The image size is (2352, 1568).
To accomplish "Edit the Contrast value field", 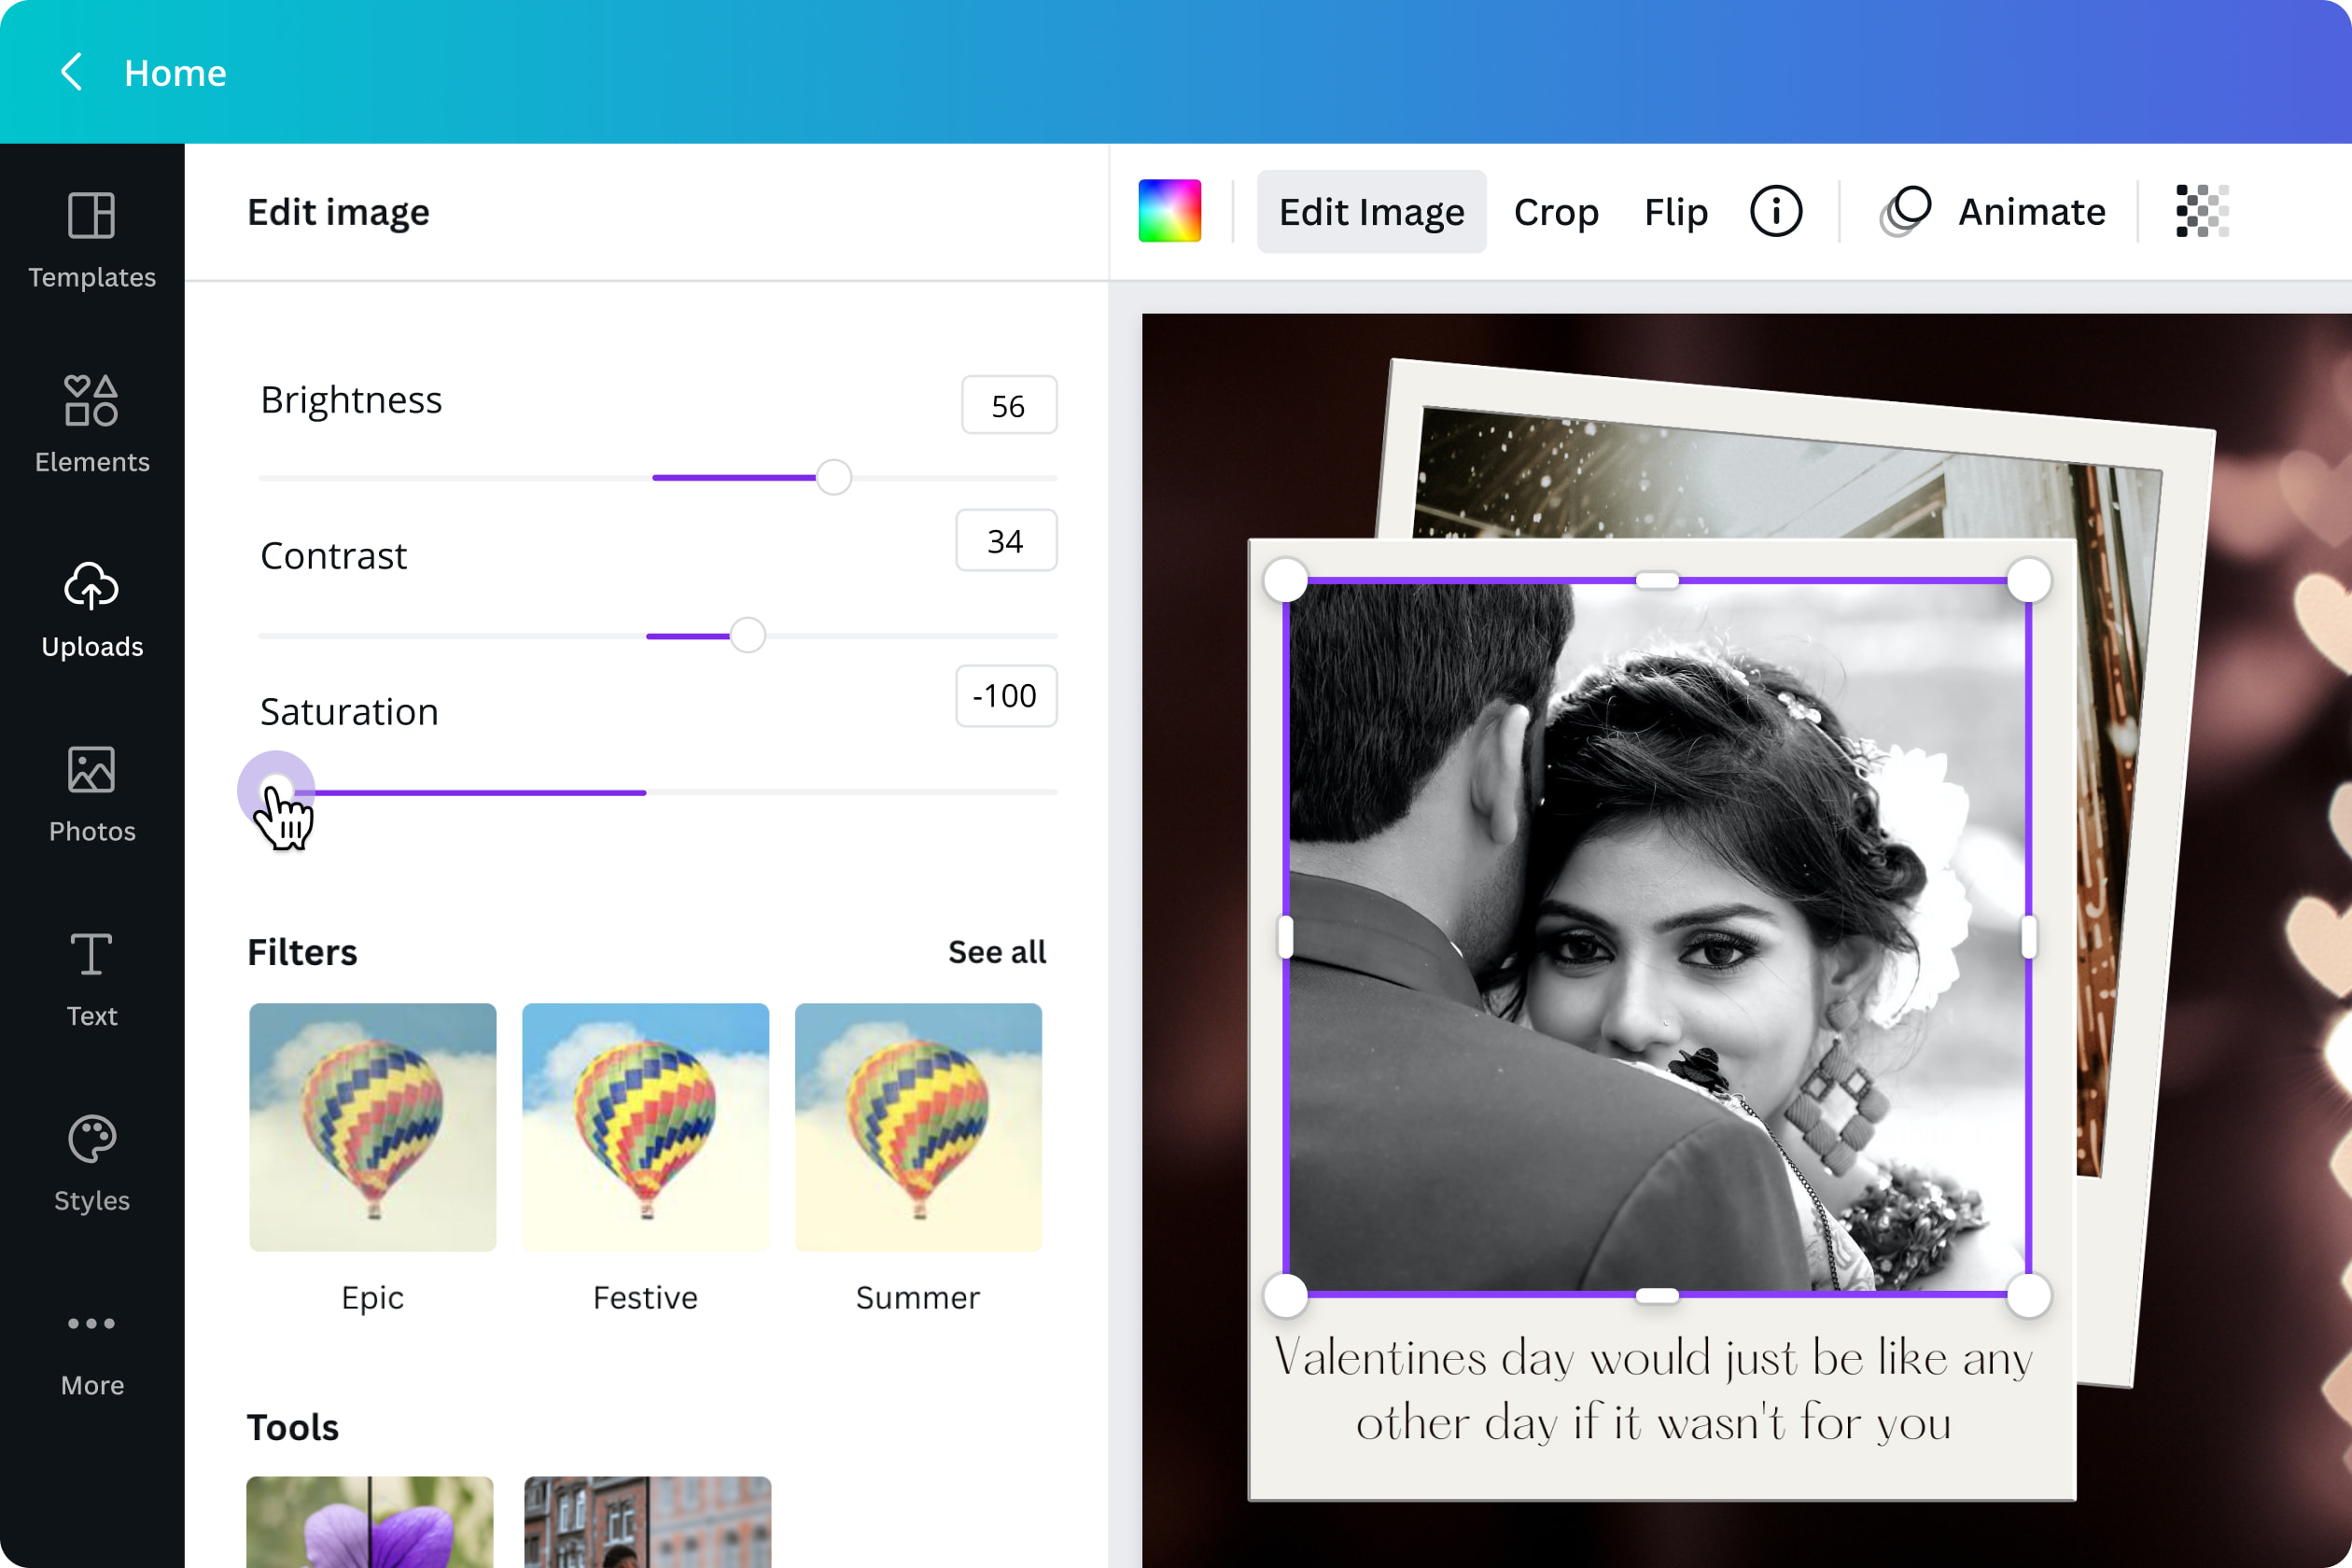I will click(x=1006, y=541).
